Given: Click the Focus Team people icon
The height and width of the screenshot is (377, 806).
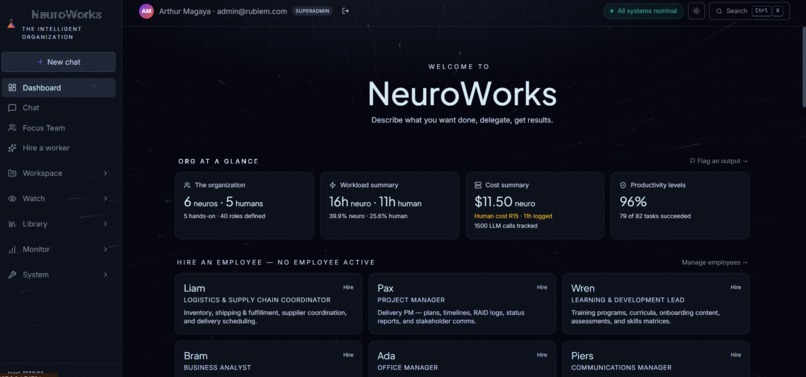Looking at the screenshot, I should pyautogui.click(x=12, y=128).
